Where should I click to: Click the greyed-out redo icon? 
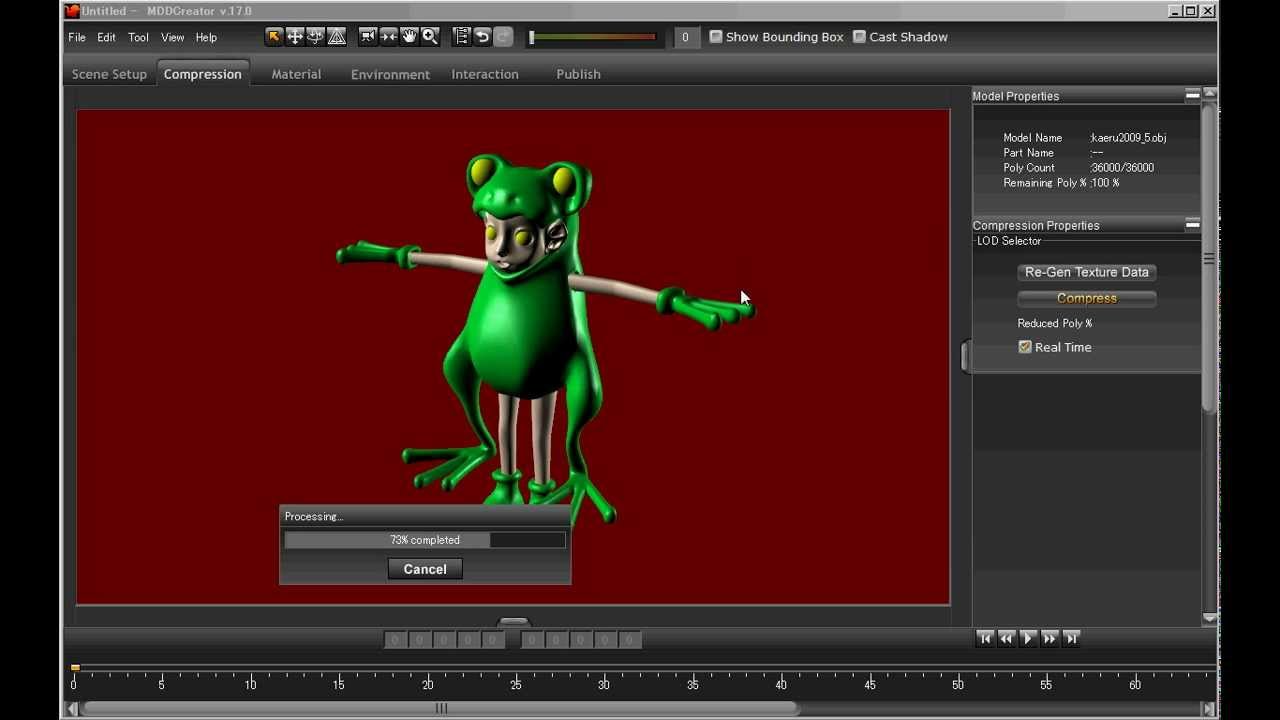503,37
